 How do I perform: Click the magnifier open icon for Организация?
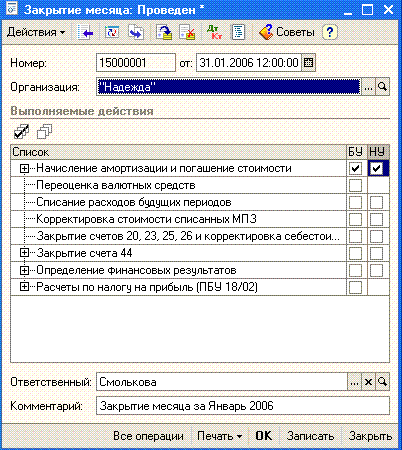click(x=382, y=87)
